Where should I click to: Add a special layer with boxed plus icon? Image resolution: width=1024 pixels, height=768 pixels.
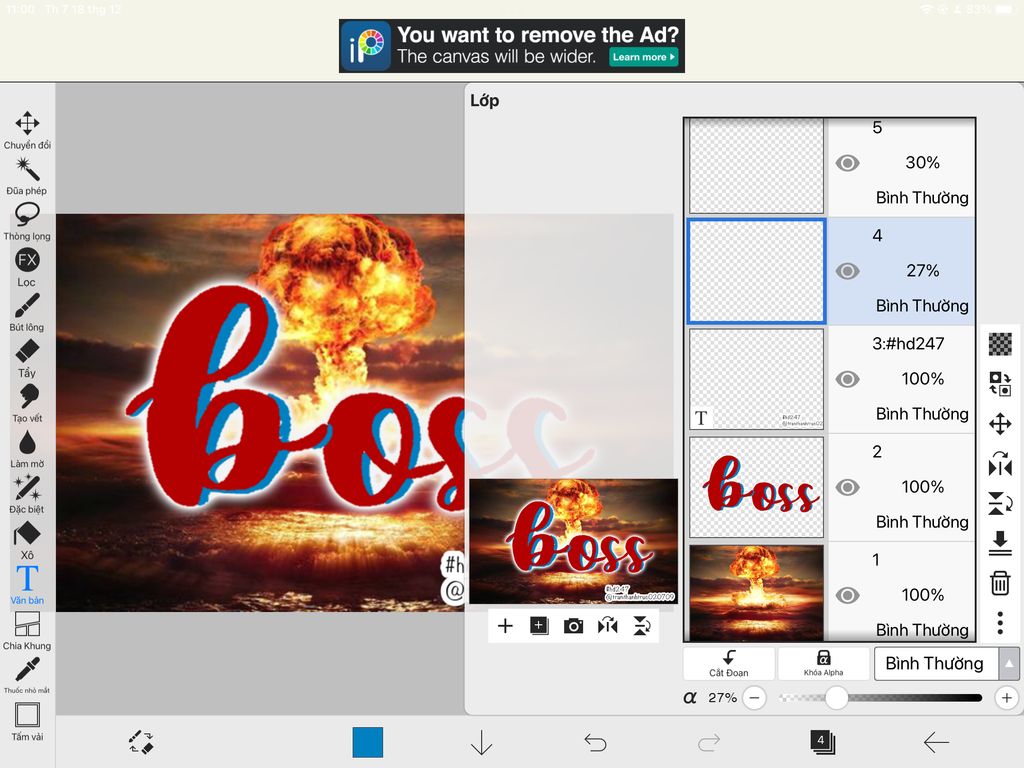(x=539, y=626)
